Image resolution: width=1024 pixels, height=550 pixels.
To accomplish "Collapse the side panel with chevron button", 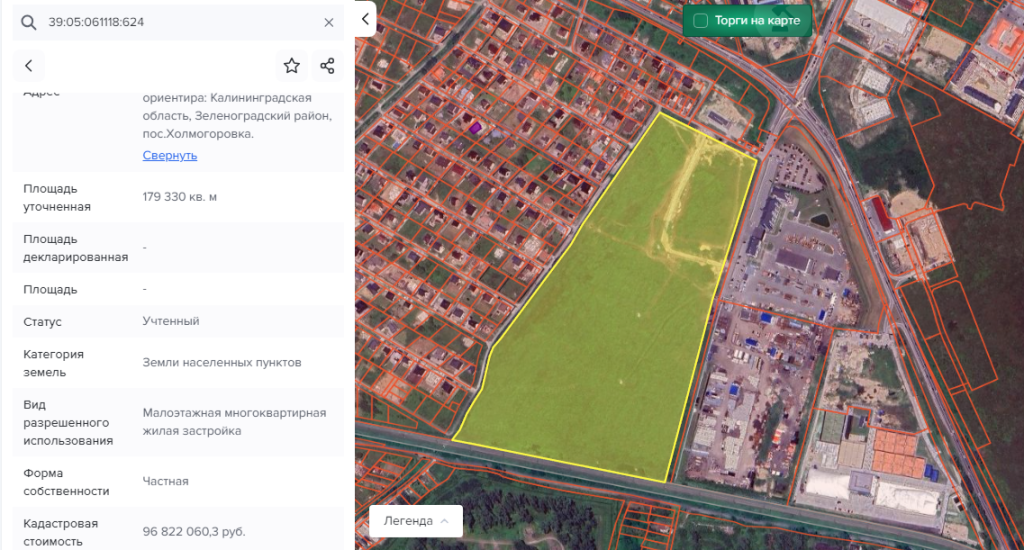I will pyautogui.click(x=365, y=19).
